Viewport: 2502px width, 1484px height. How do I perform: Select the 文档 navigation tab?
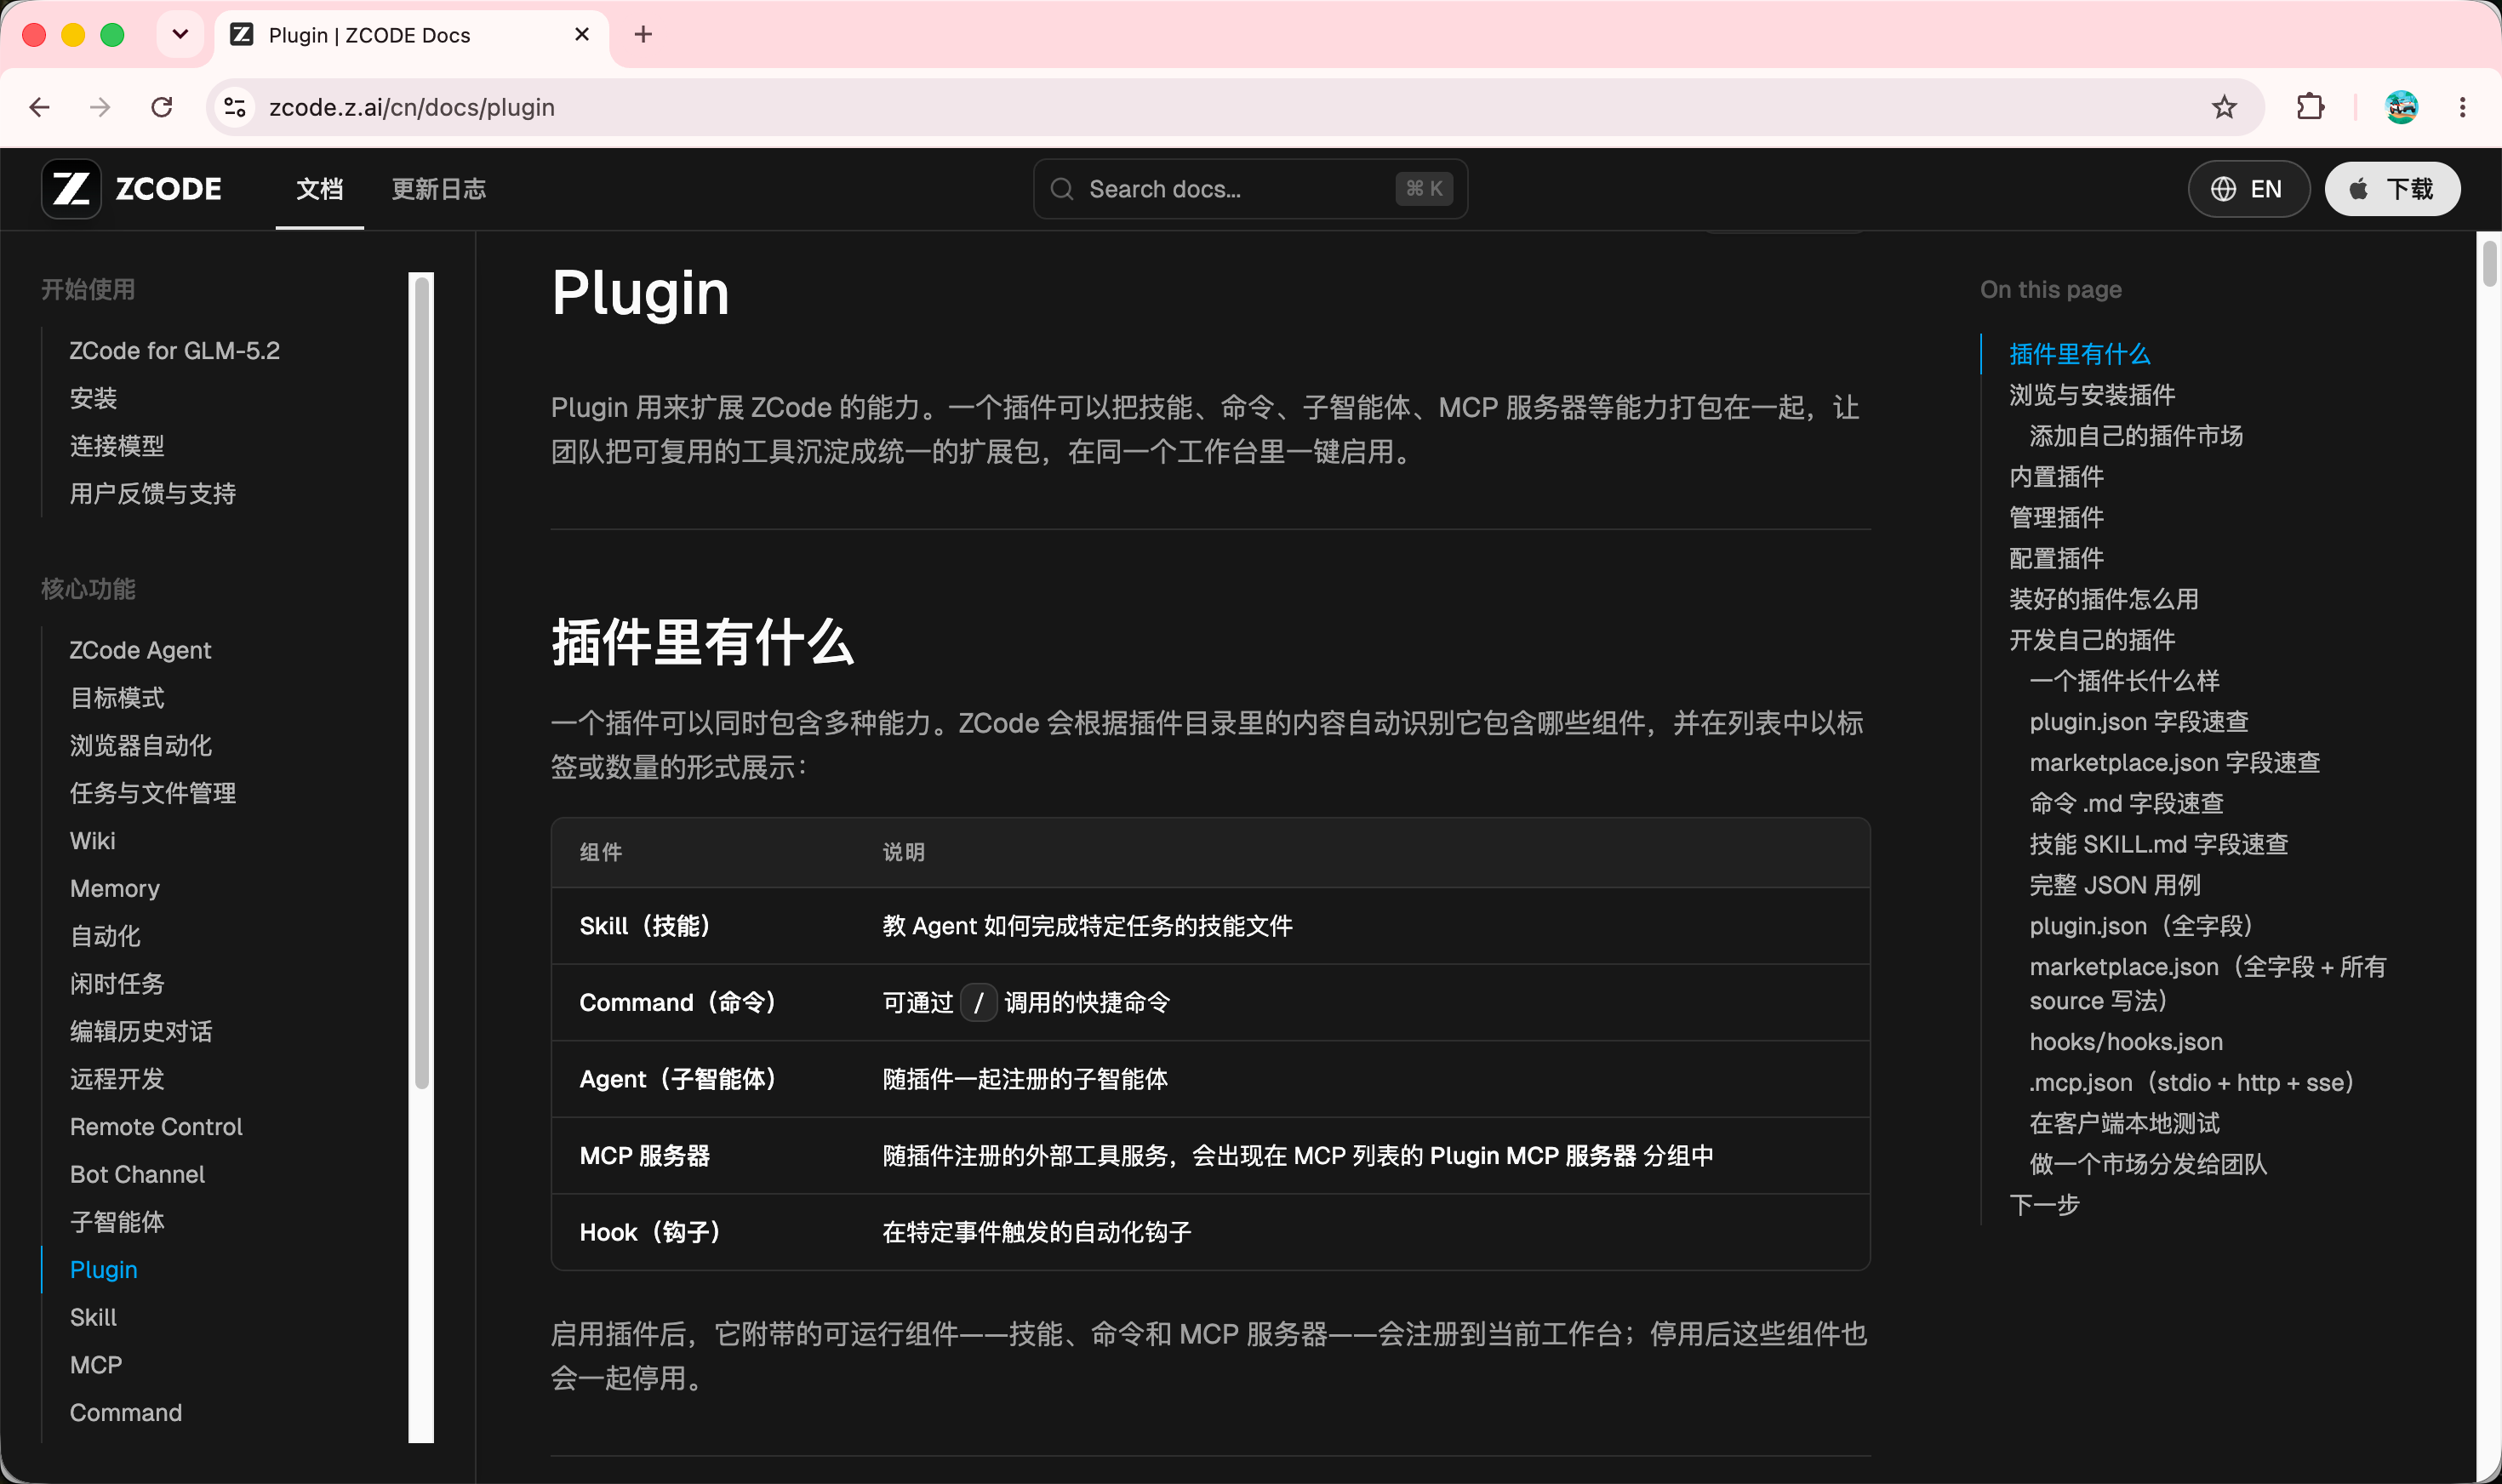320,189
